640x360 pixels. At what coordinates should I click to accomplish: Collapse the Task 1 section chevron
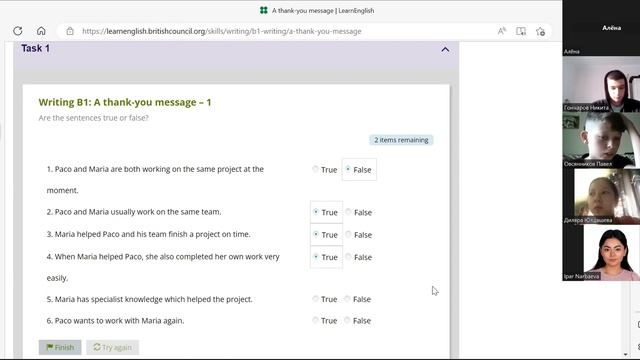point(445,49)
